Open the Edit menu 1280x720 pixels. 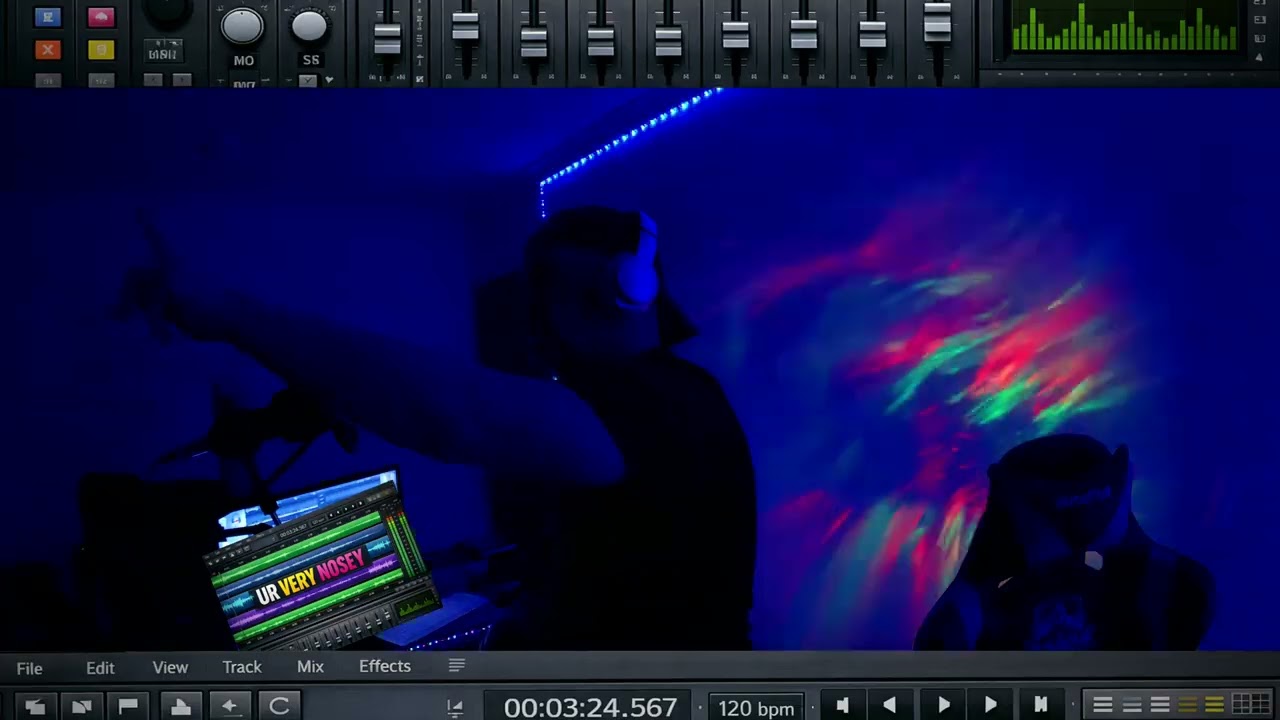pyautogui.click(x=100, y=667)
